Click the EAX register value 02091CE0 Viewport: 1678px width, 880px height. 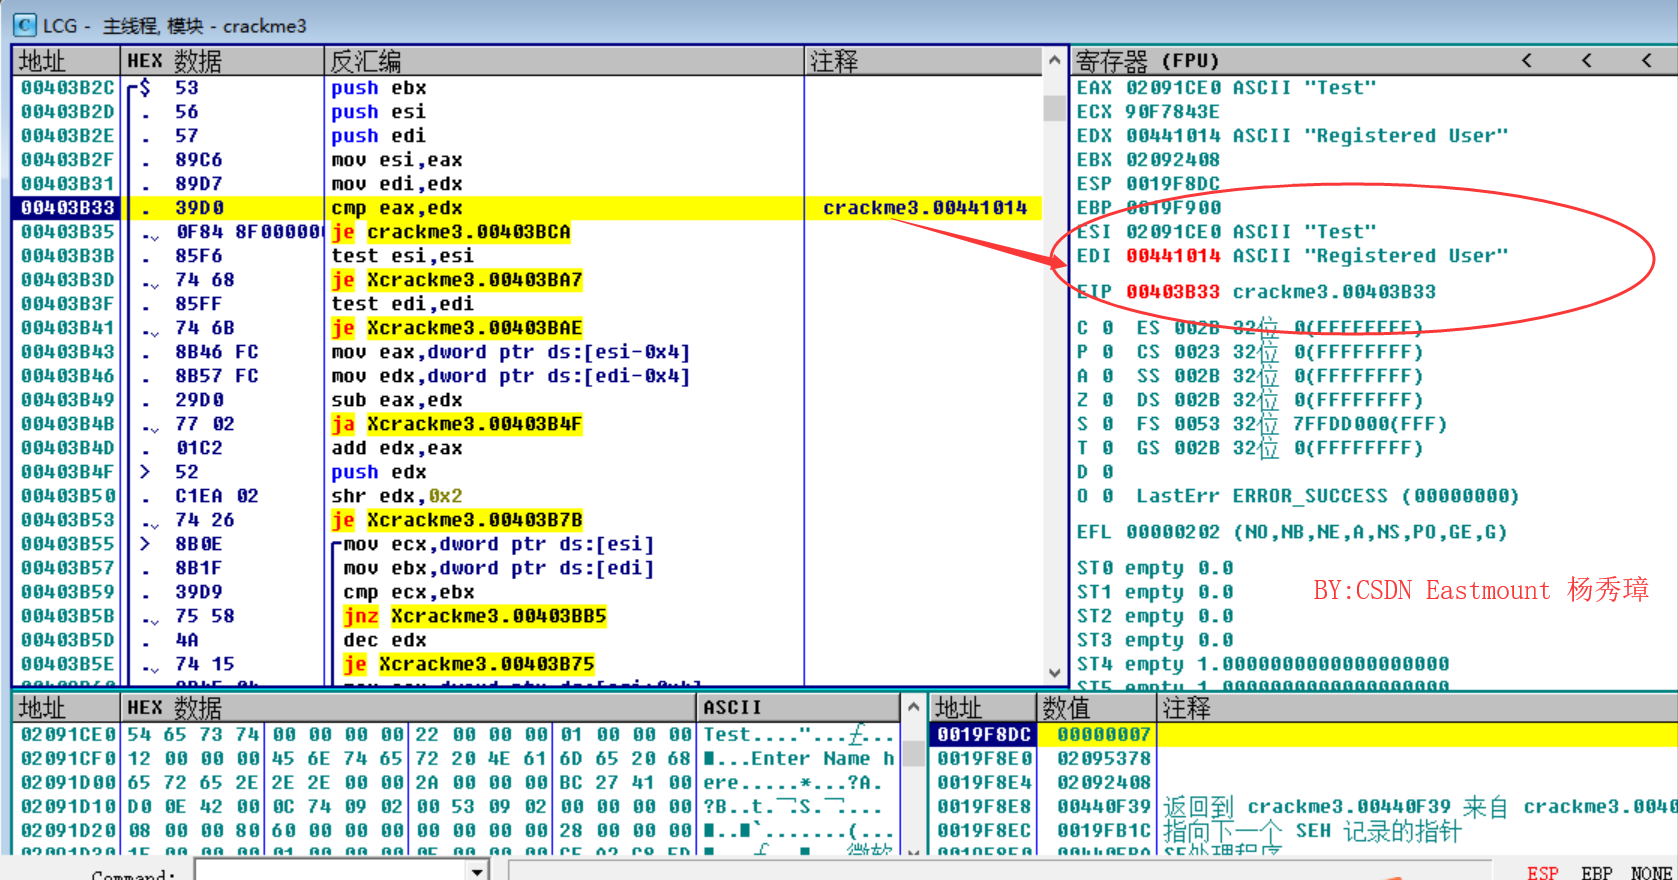tap(1173, 88)
